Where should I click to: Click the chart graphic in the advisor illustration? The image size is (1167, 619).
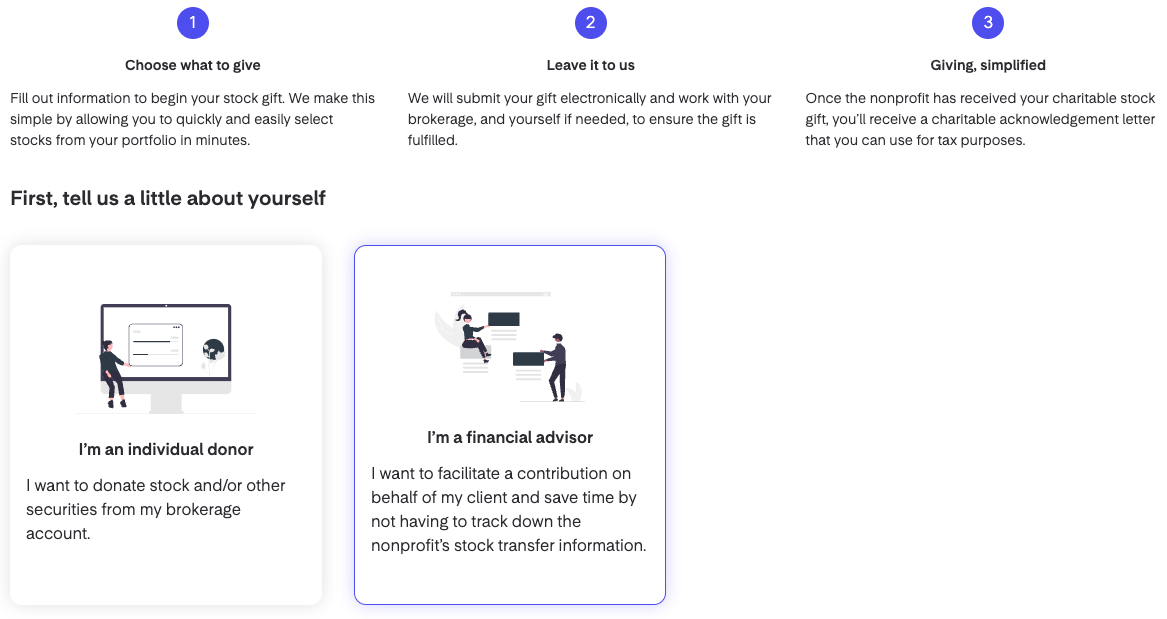(x=505, y=320)
